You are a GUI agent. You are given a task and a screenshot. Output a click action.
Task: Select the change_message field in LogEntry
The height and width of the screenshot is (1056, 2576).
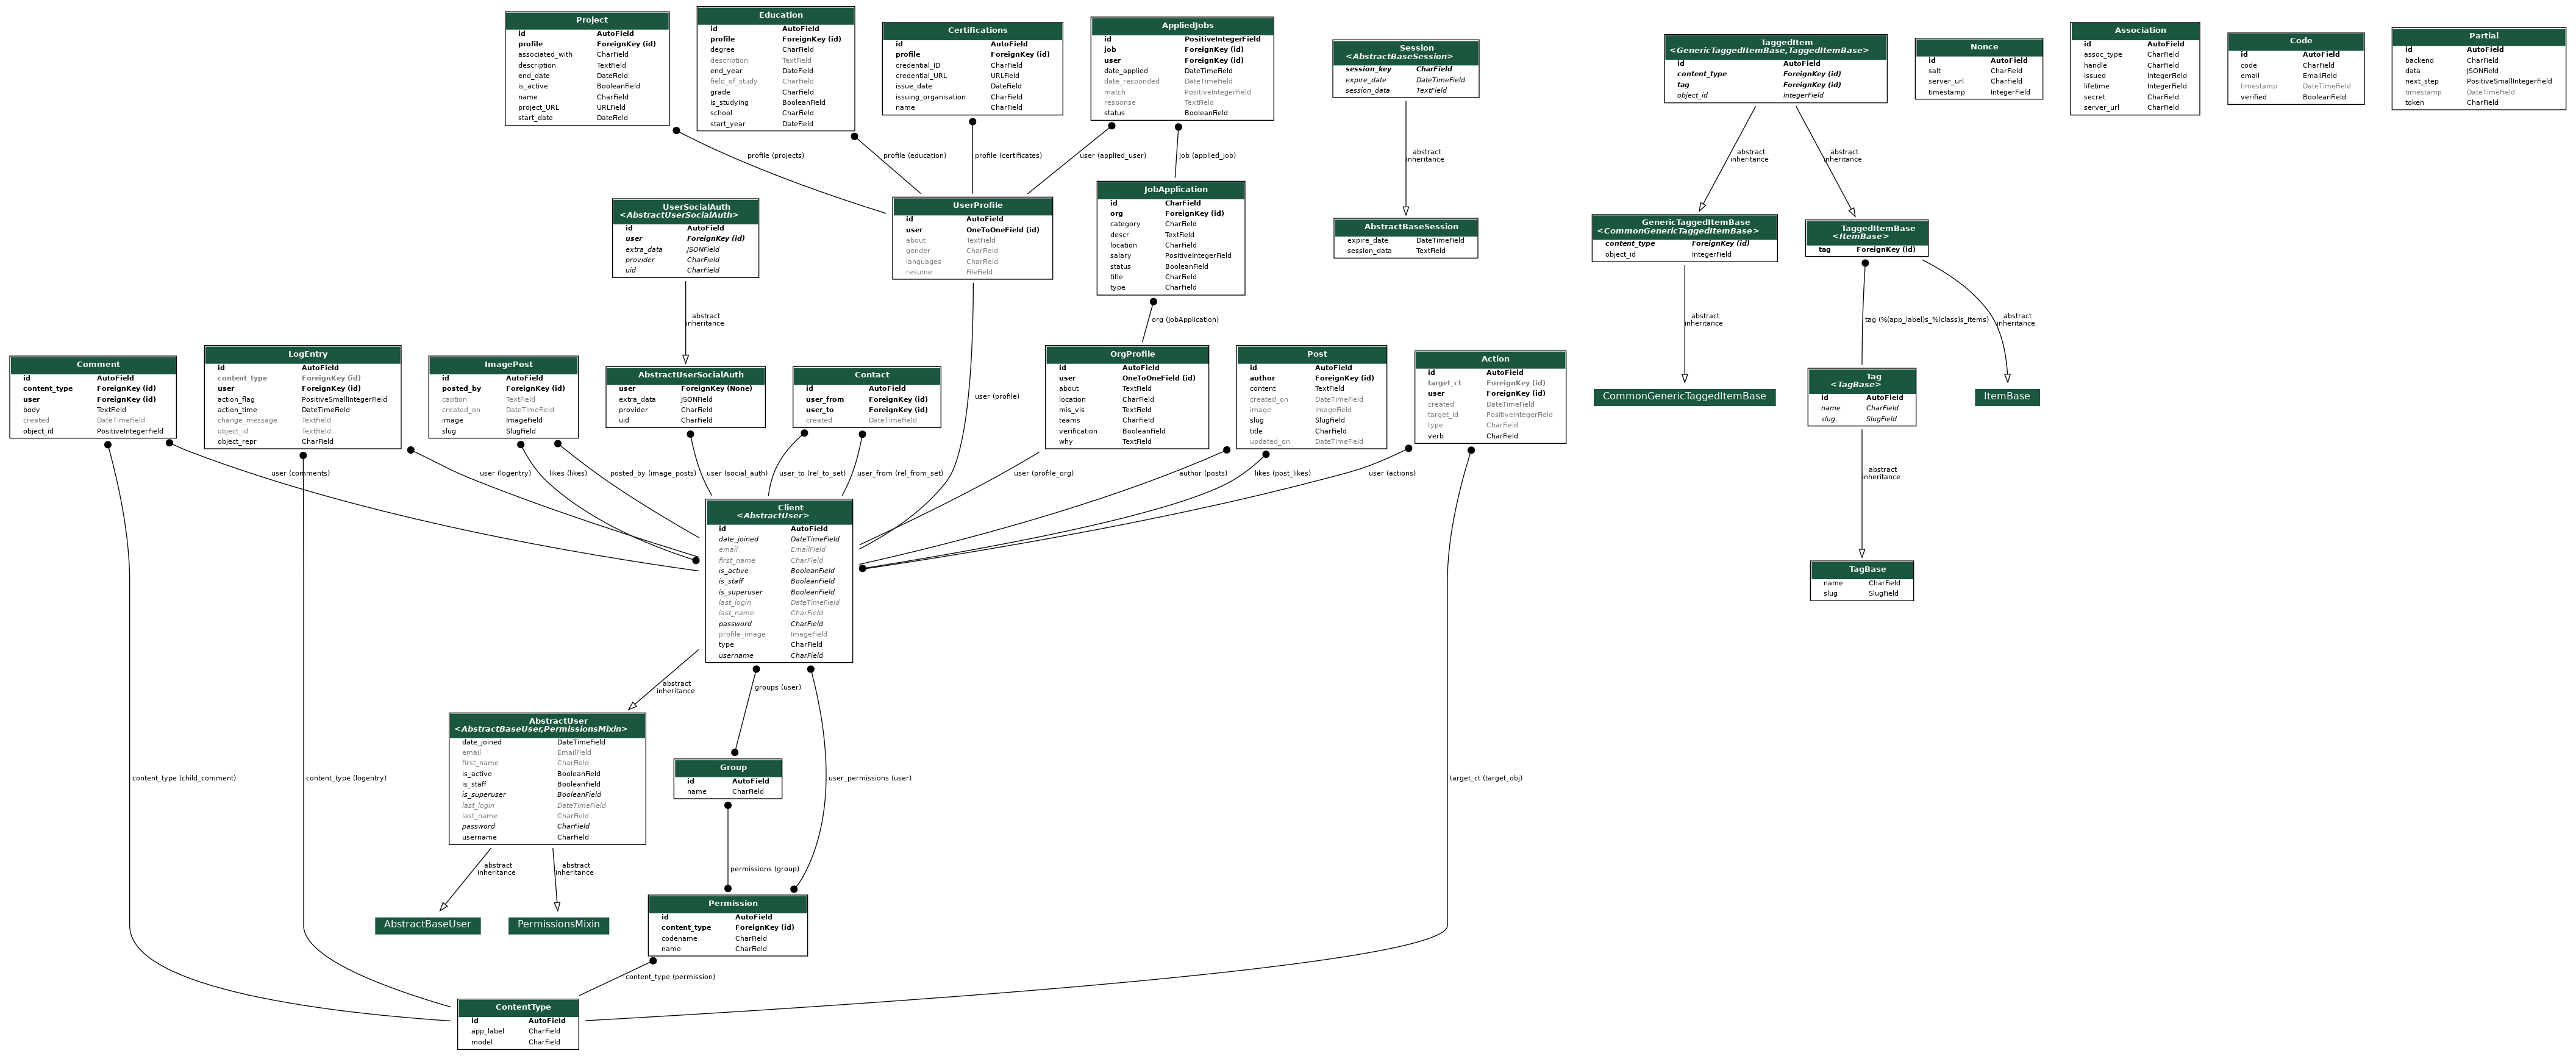[303, 421]
